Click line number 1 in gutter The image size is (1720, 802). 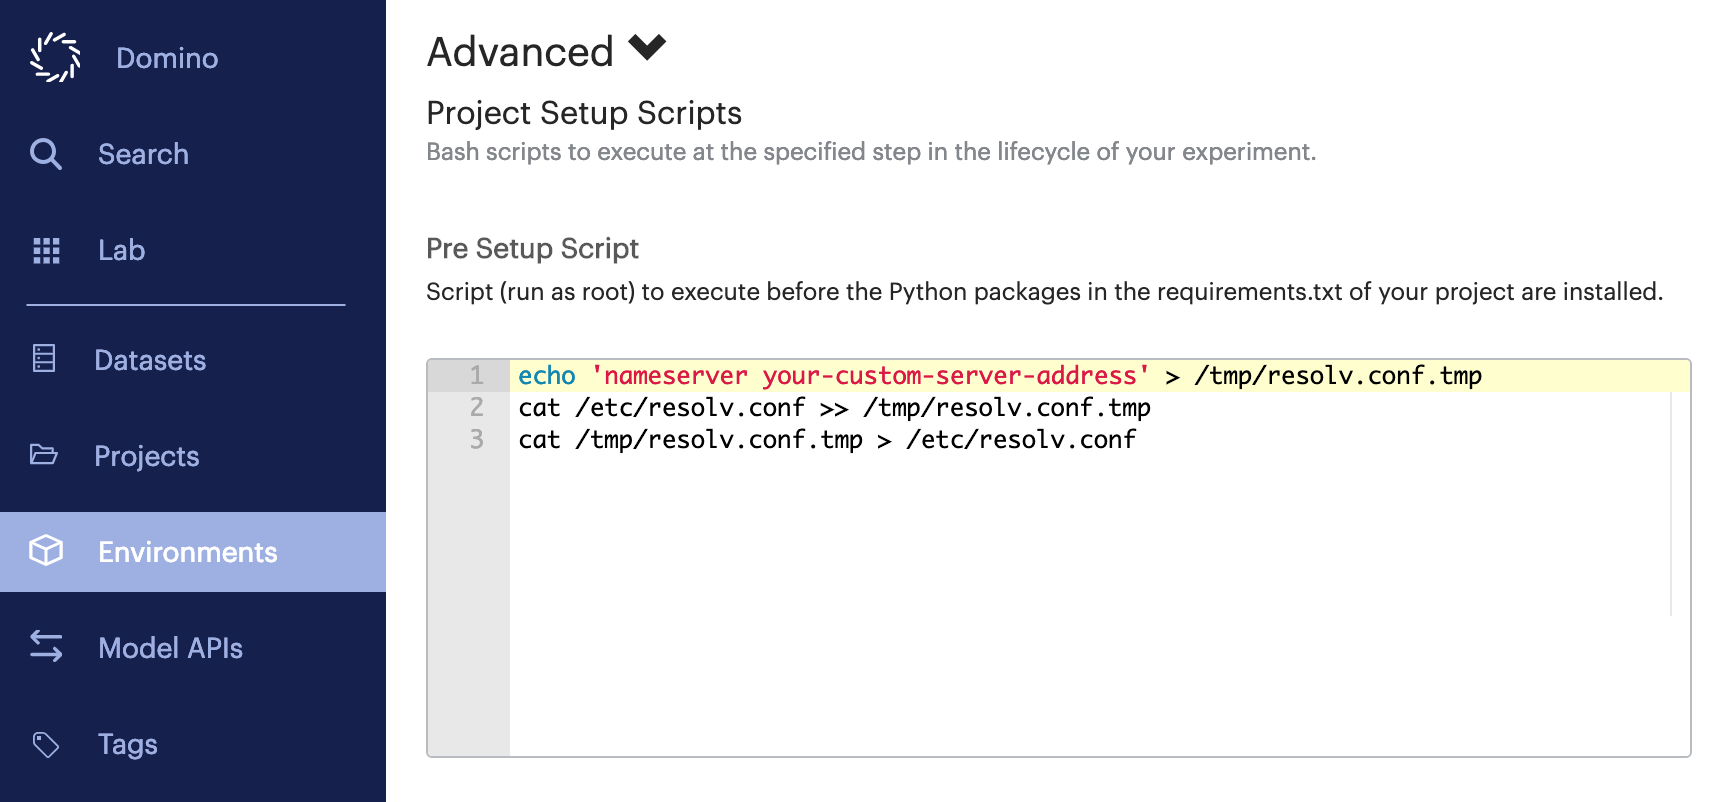point(477,376)
